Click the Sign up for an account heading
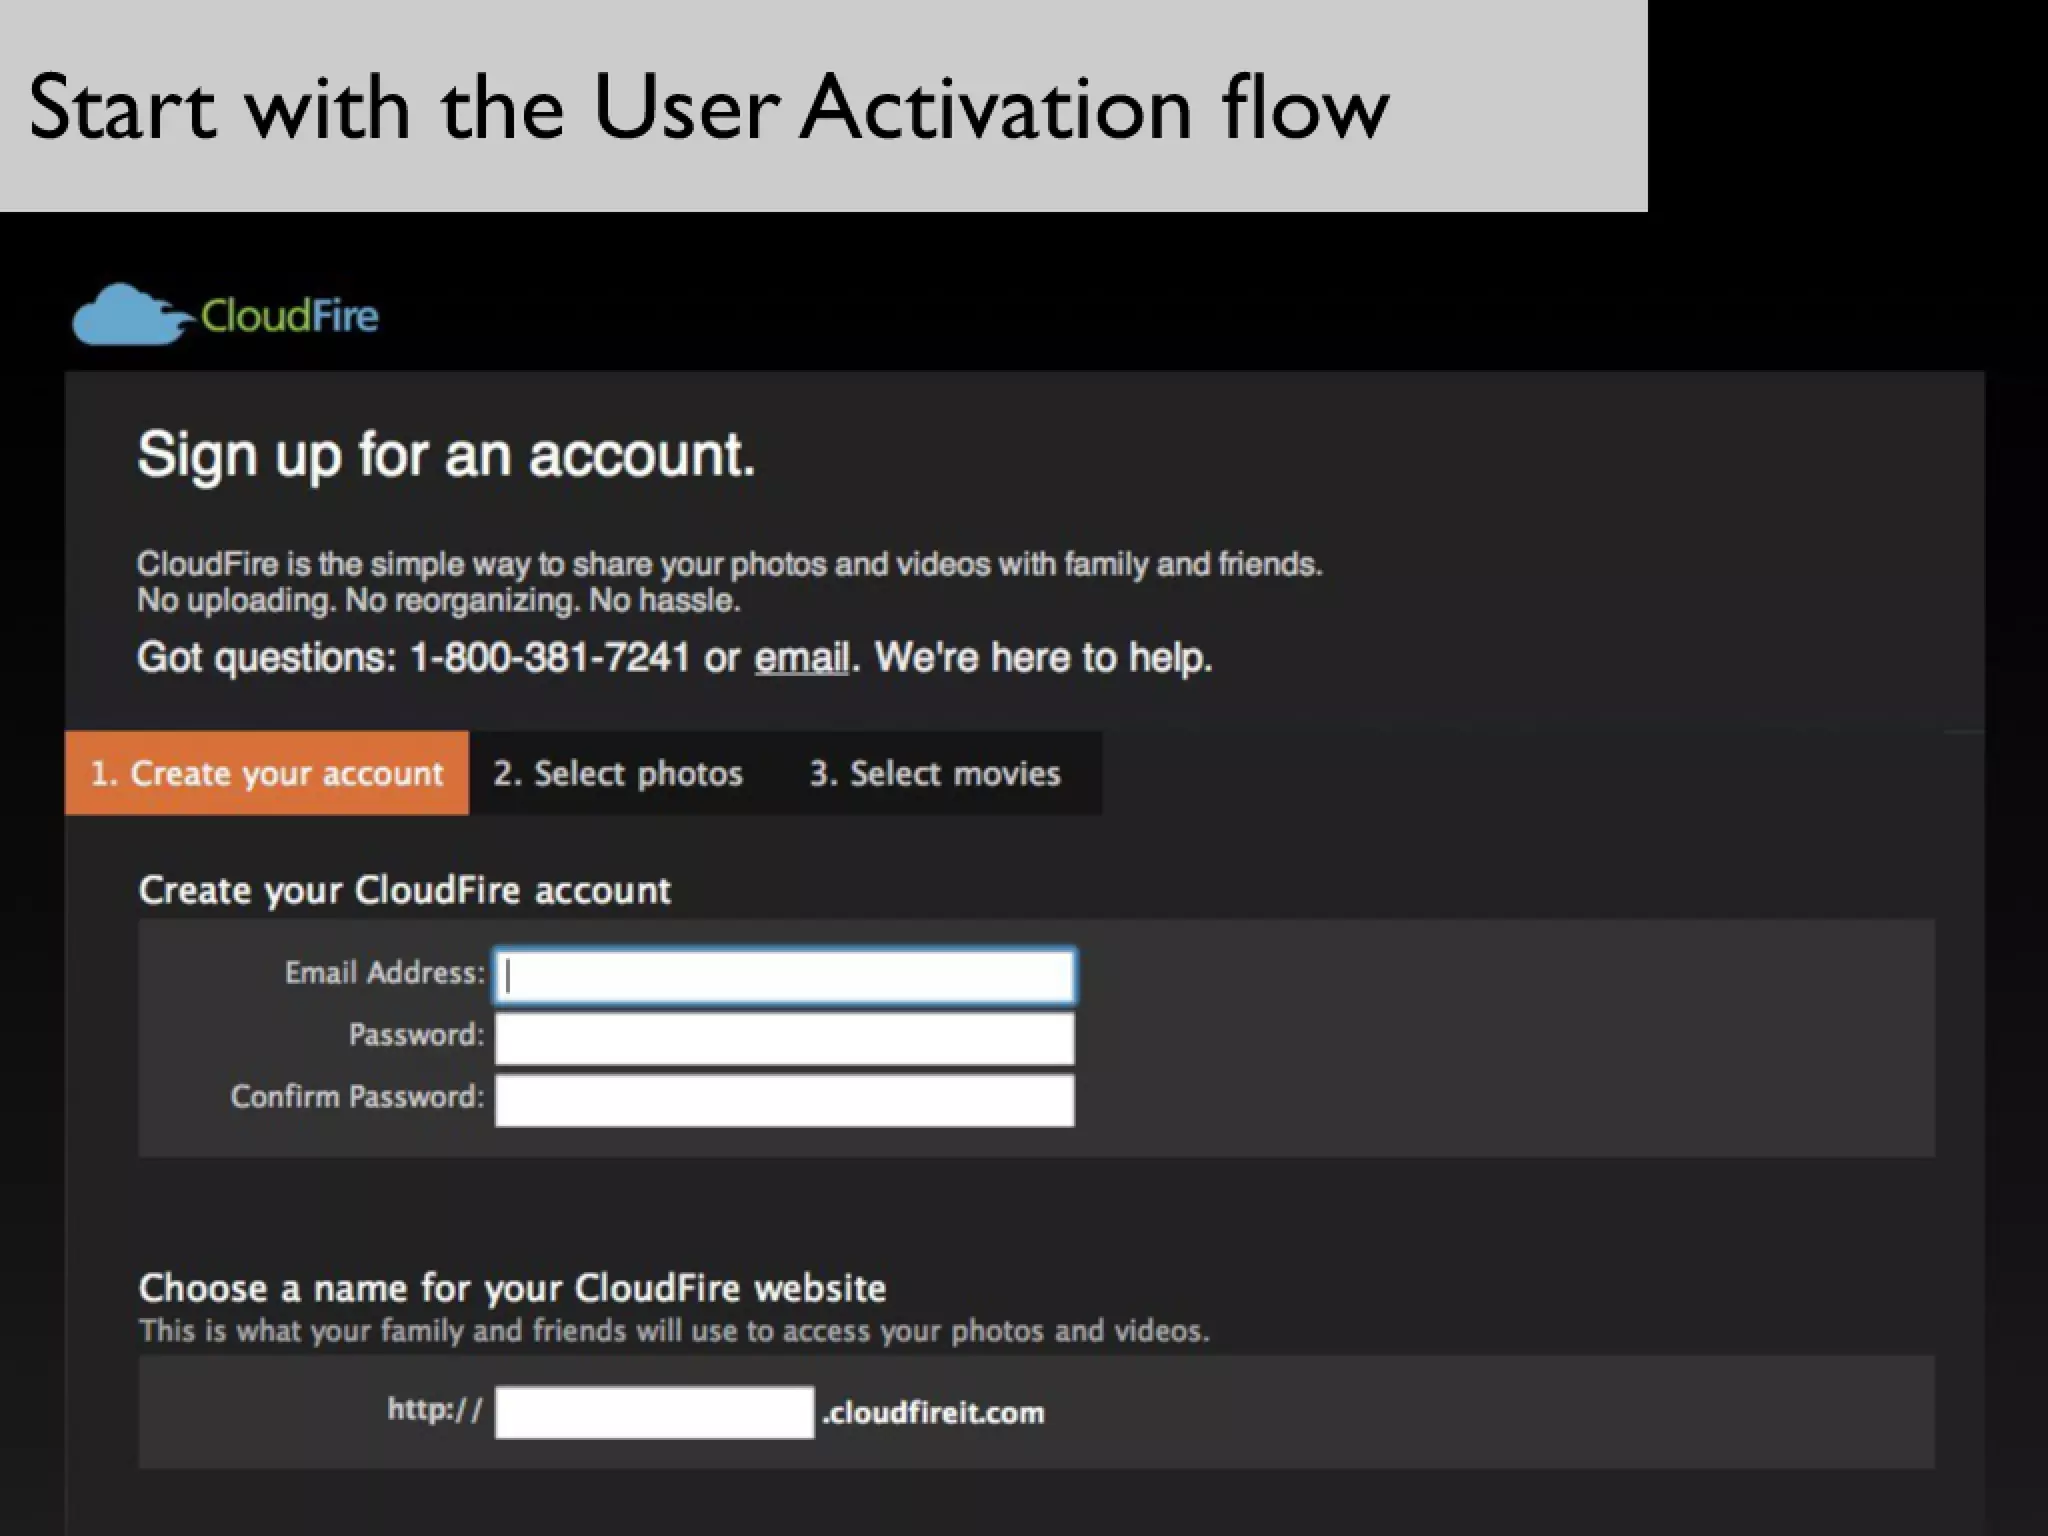The image size is (2048, 1536). pos(446,456)
